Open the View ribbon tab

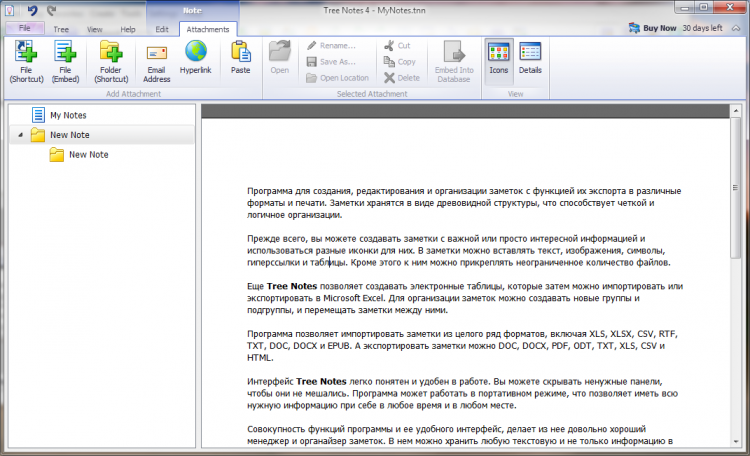point(94,29)
